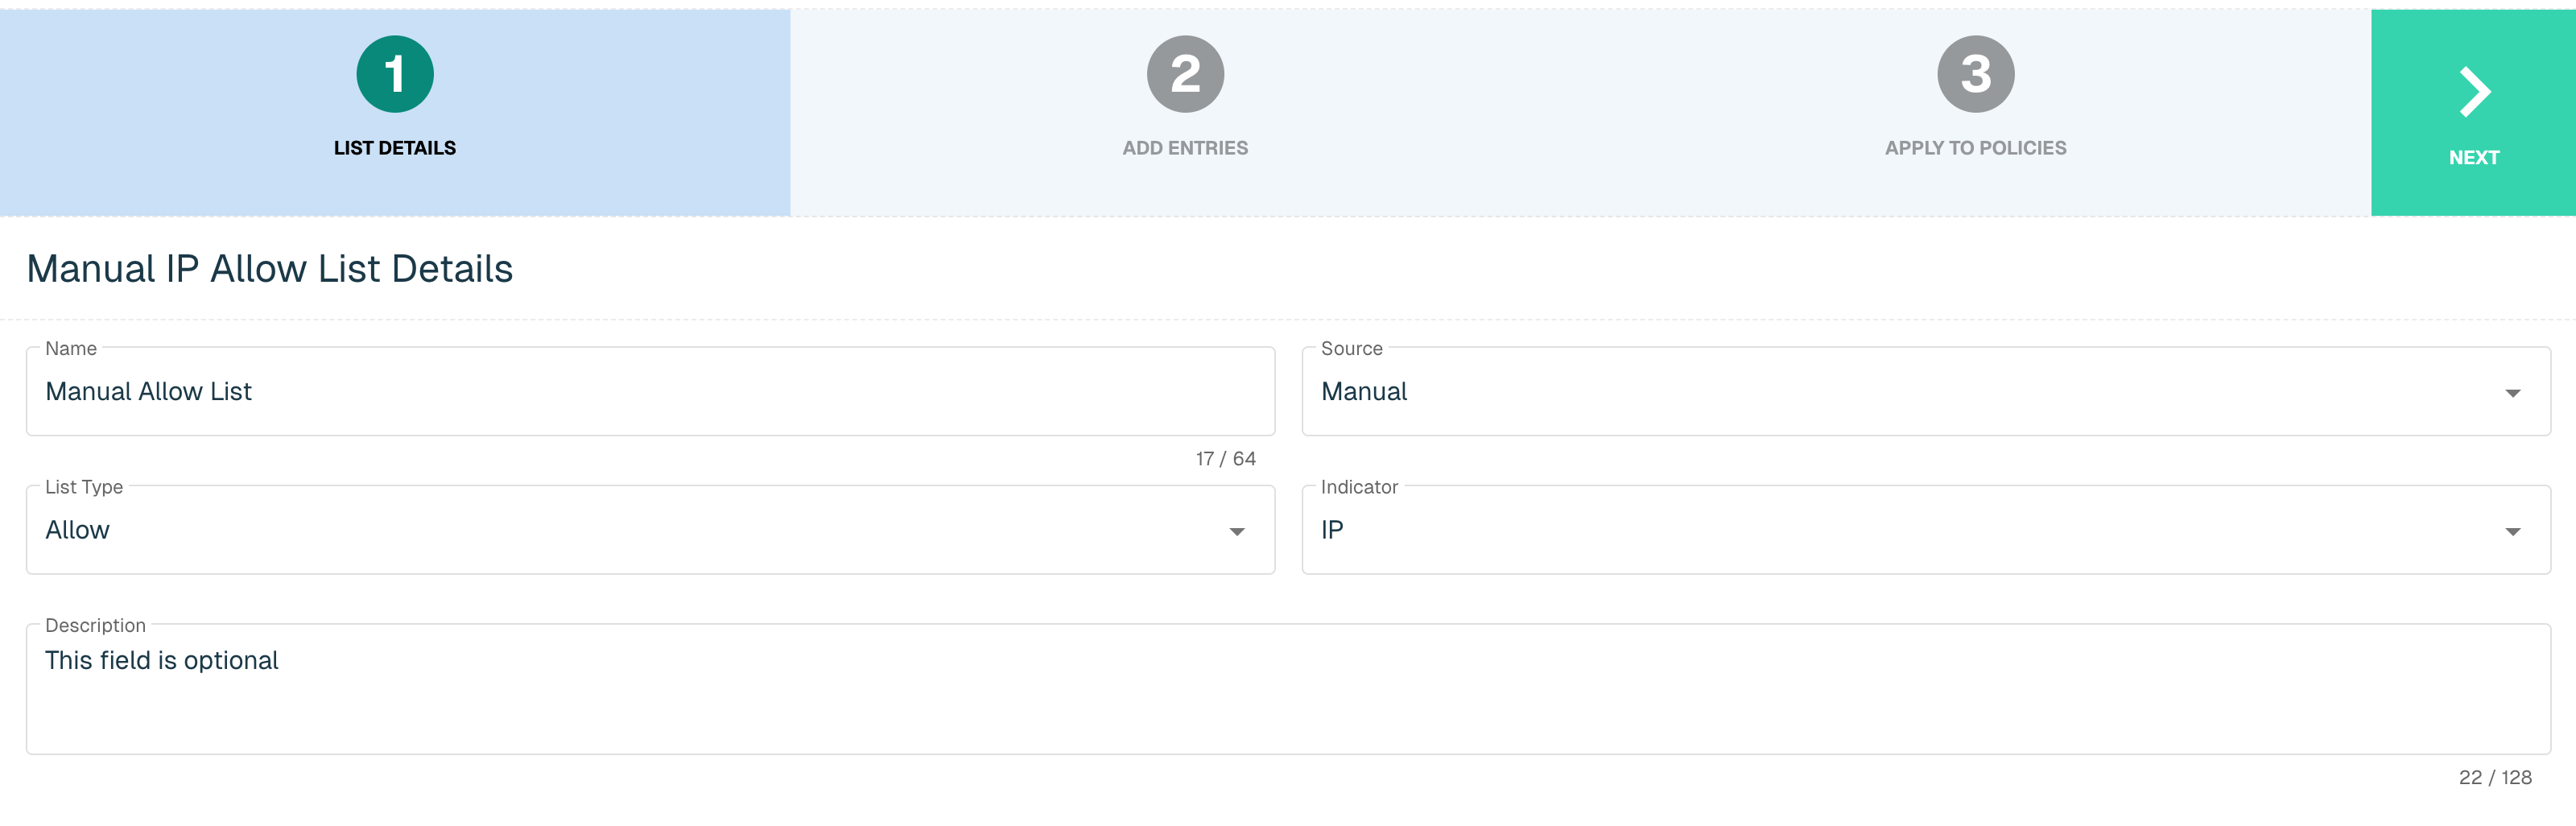Click the step 1 circle icon
Viewport: 2576px width, 826px height.
click(x=395, y=74)
